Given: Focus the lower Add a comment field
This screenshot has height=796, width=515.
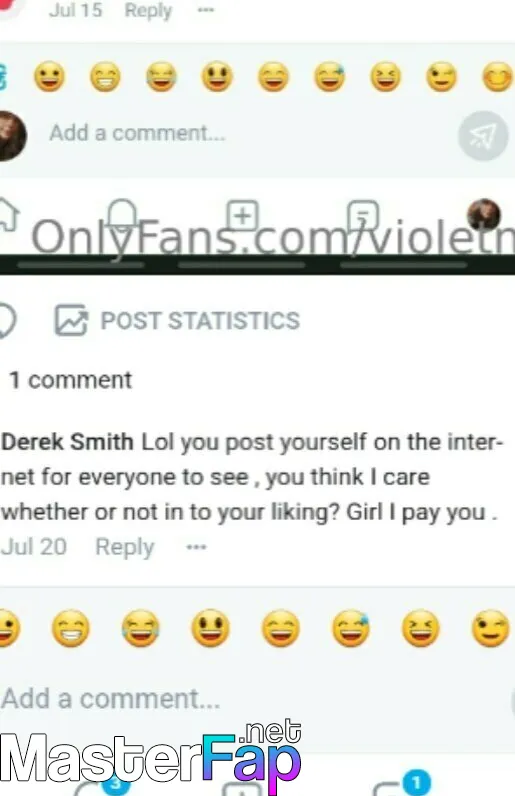Looking at the screenshot, I should (x=111, y=699).
